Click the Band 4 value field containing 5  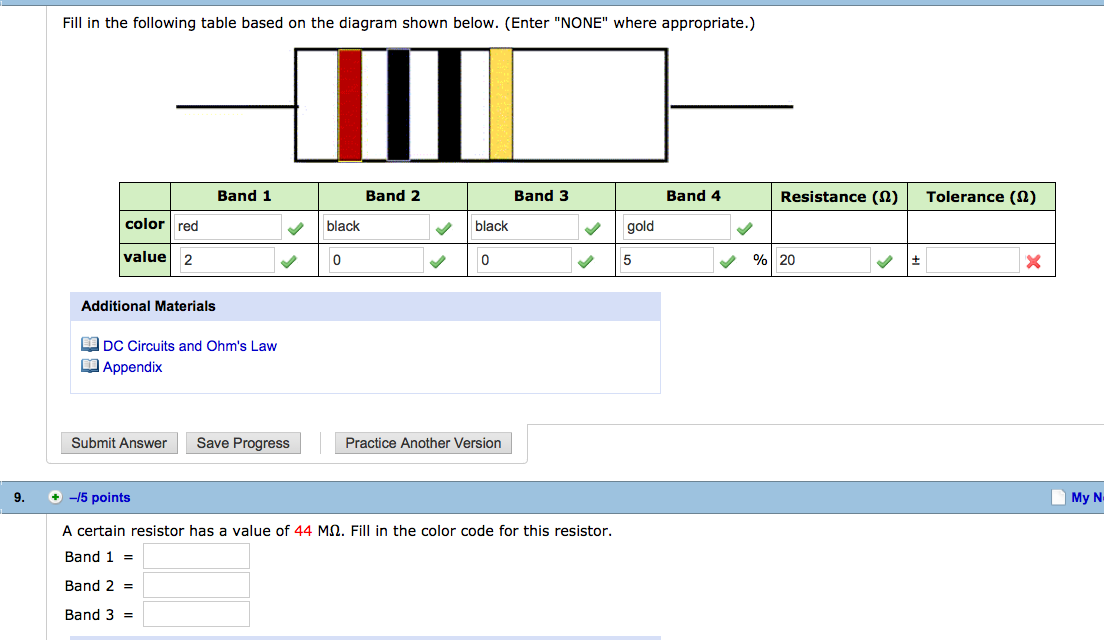(666, 259)
